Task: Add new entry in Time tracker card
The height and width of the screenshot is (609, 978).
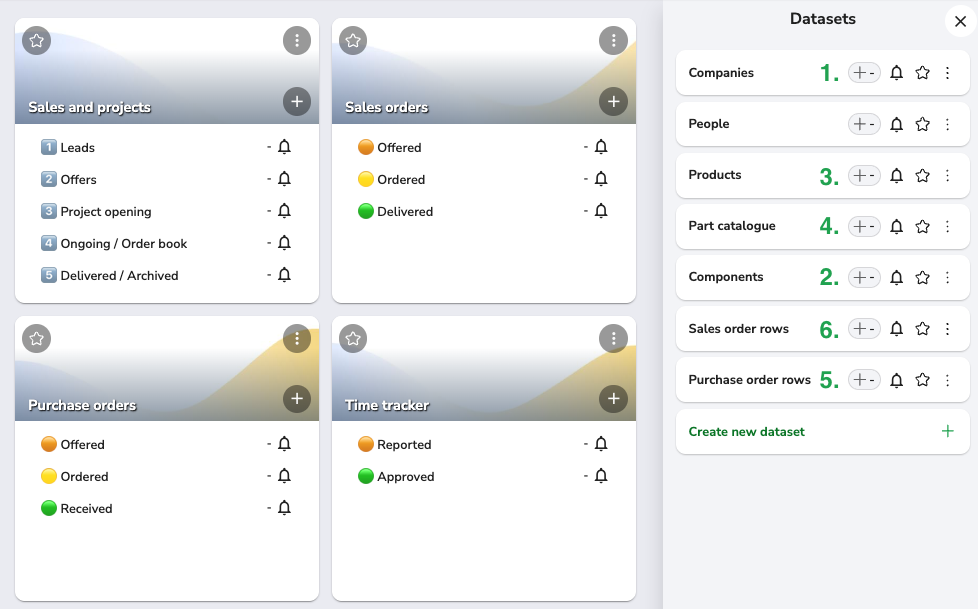Action: [613, 399]
